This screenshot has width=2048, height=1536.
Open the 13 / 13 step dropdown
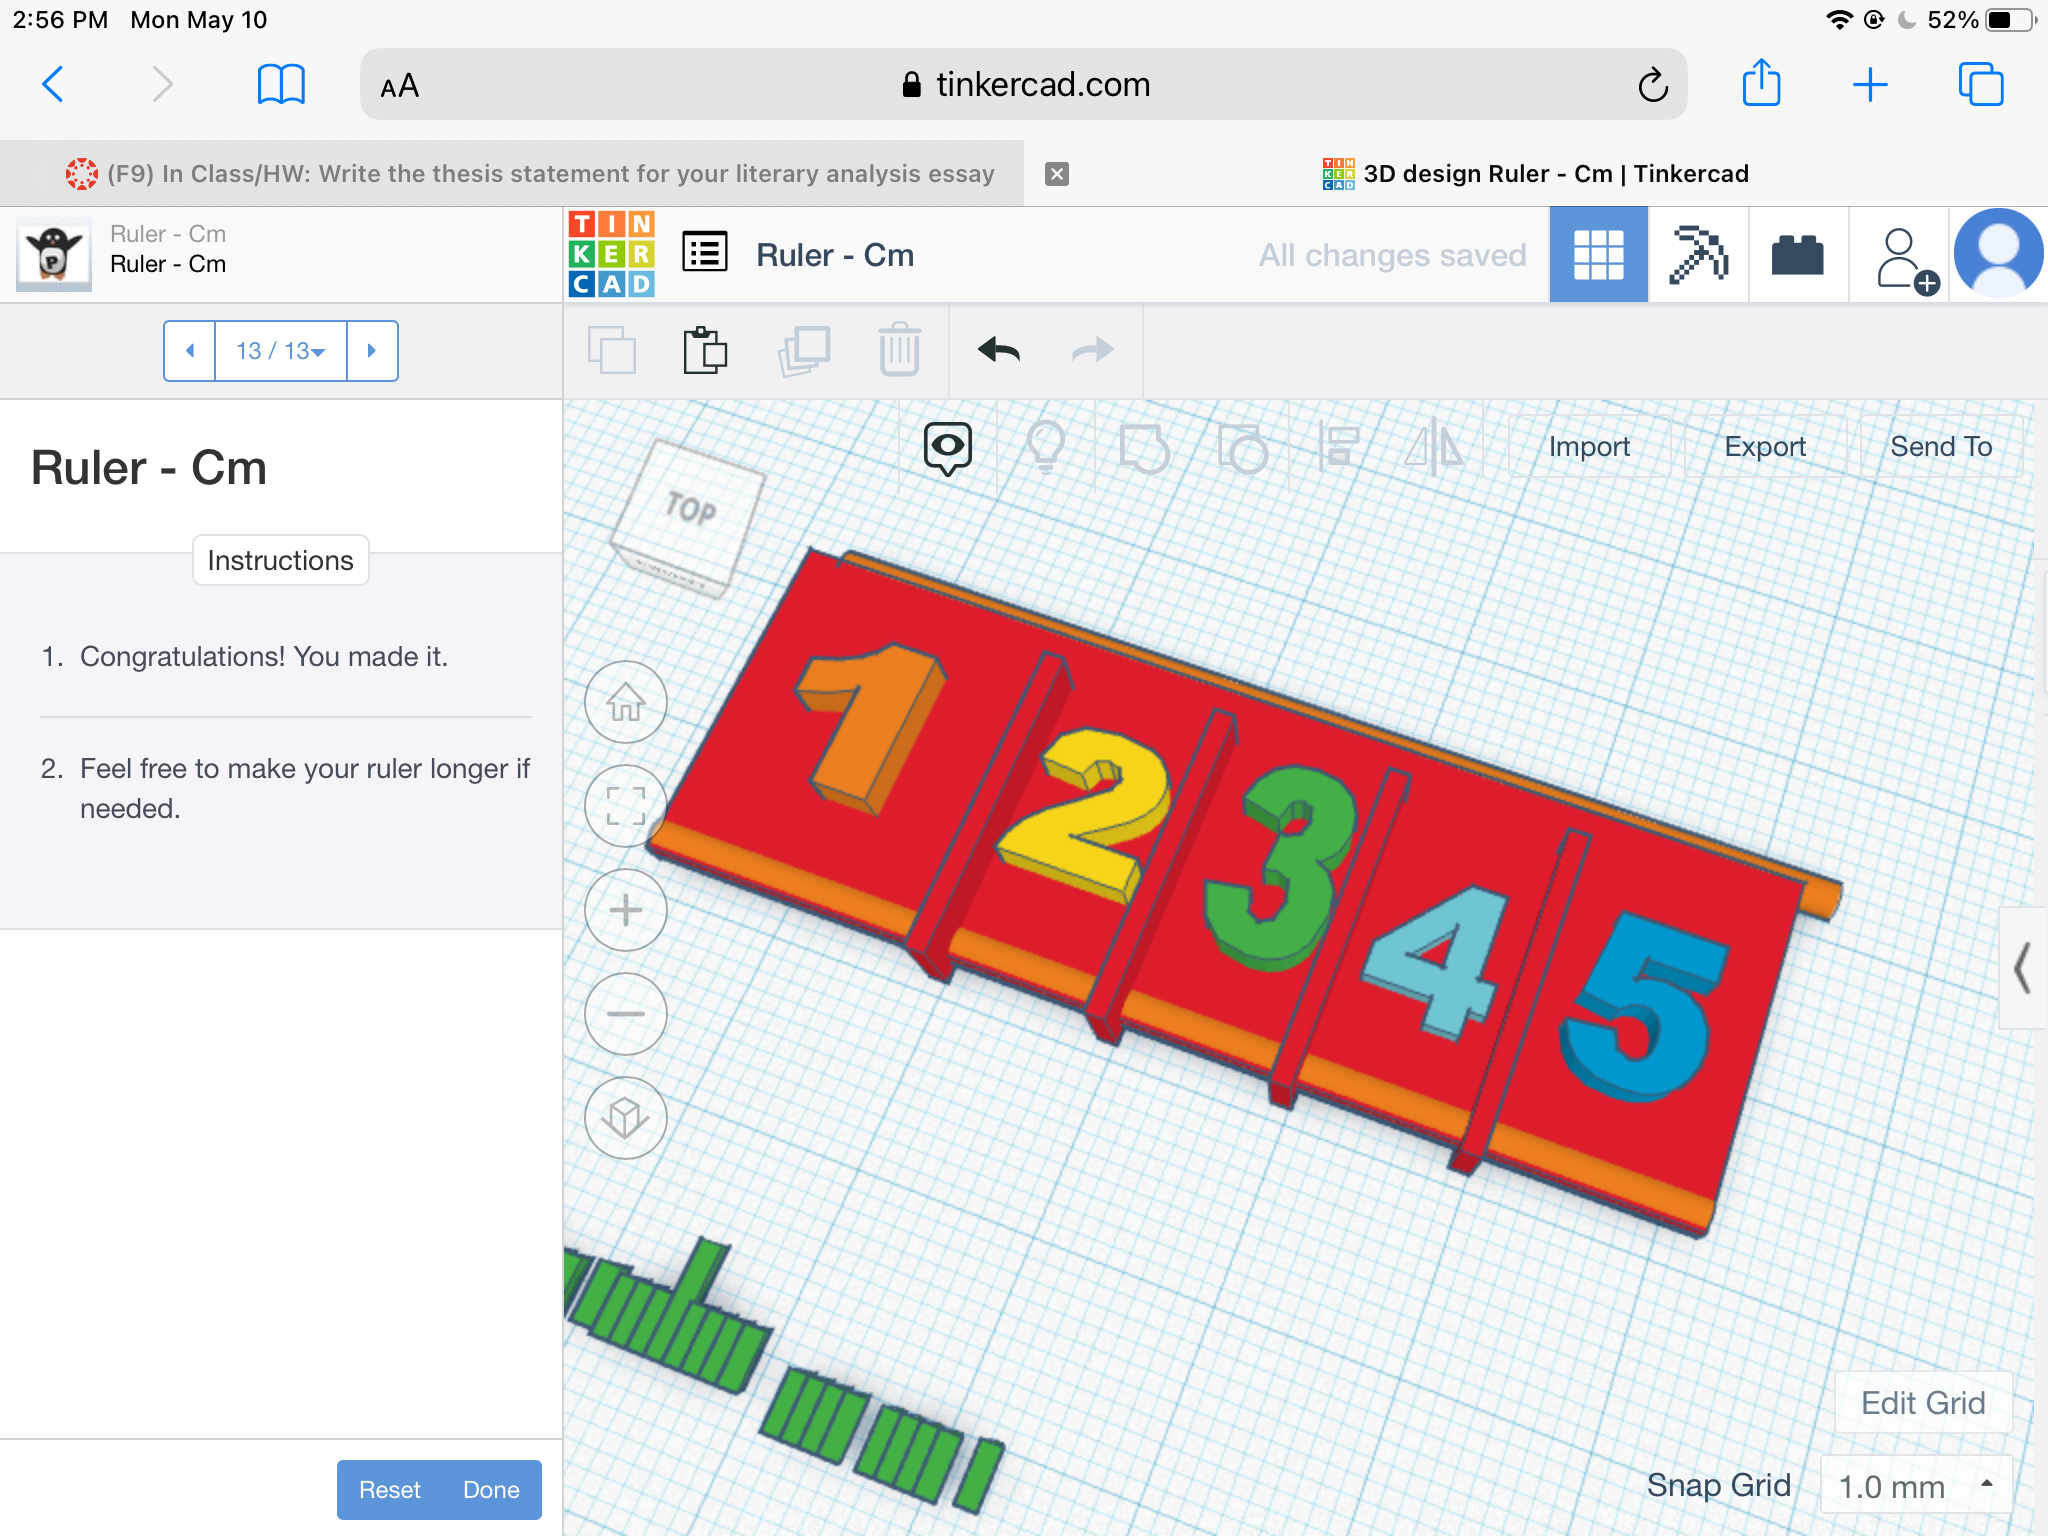point(281,351)
